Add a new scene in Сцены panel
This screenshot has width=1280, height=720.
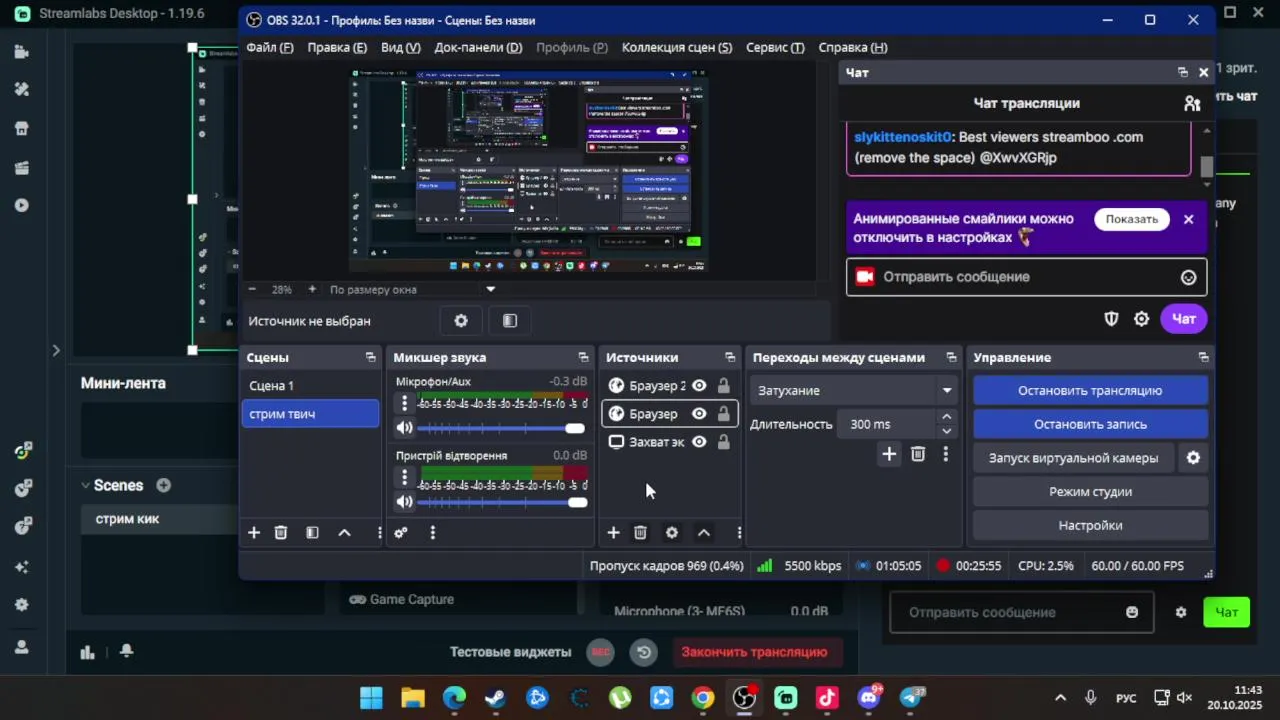(254, 533)
